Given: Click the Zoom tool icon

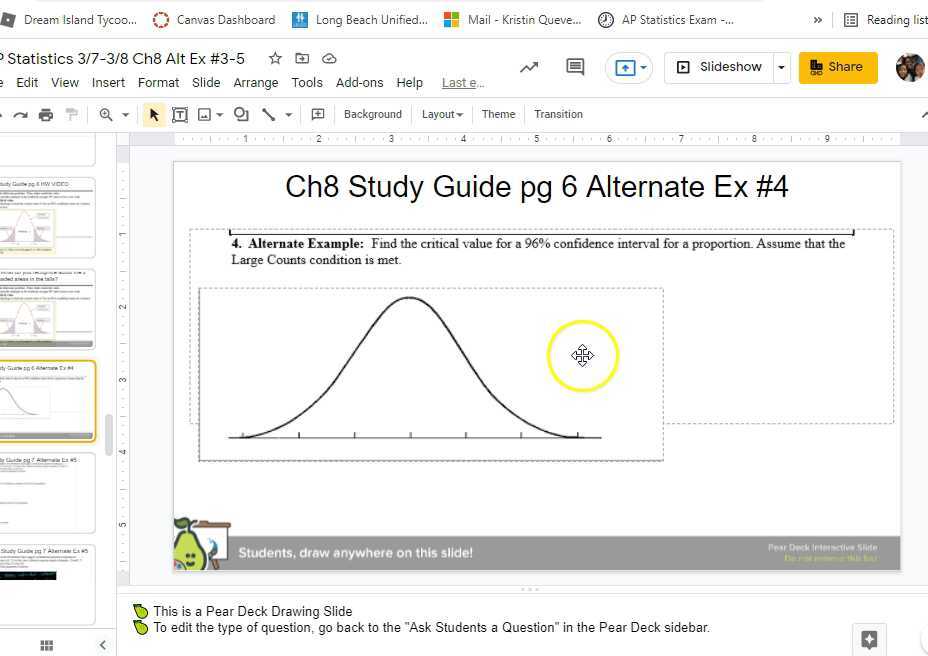Looking at the screenshot, I should (x=107, y=114).
